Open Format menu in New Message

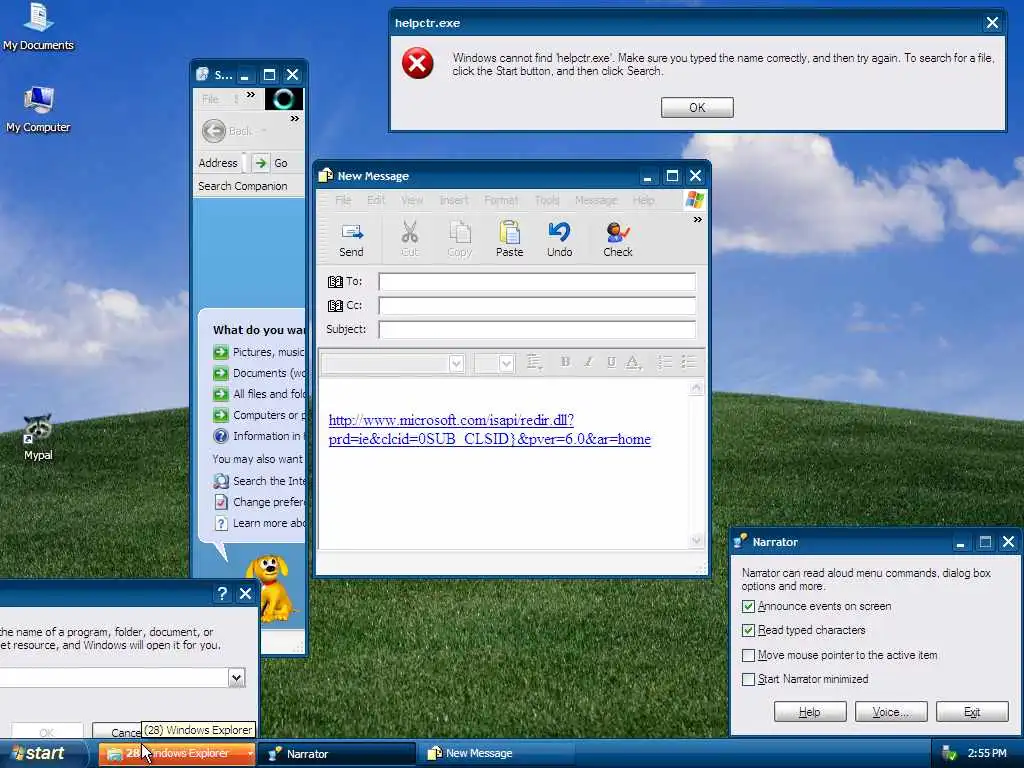point(502,200)
